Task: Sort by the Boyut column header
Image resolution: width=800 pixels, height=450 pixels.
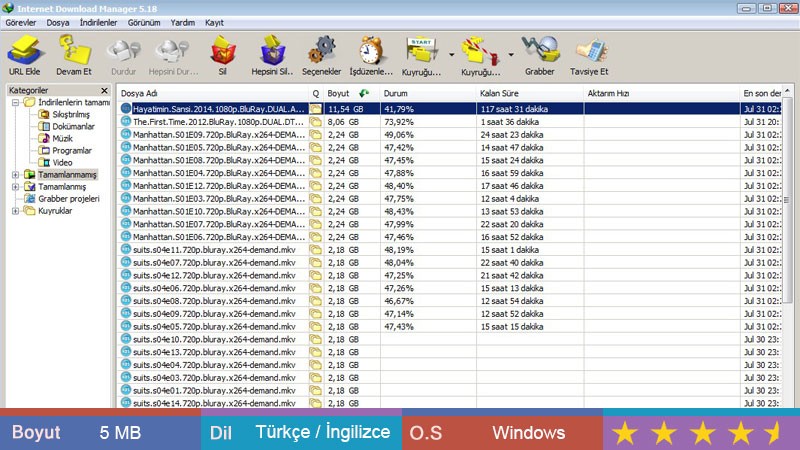Action: tap(351, 93)
